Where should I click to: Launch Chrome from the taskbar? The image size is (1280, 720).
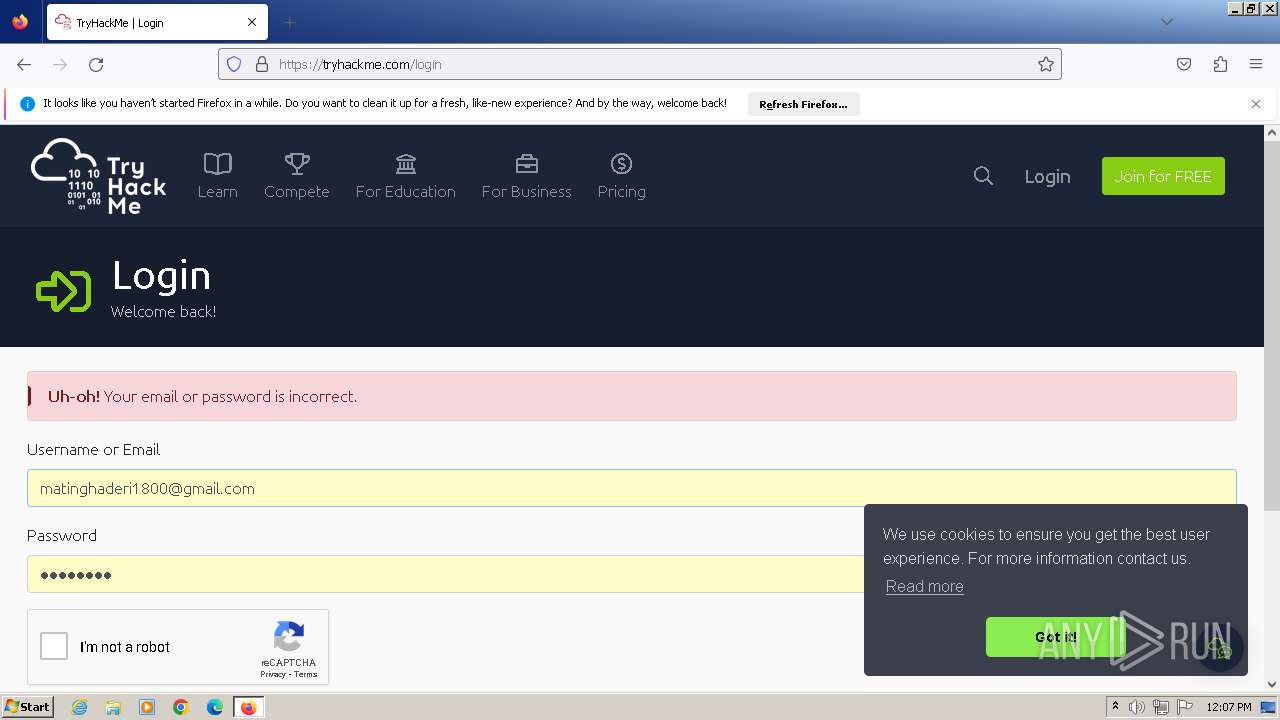[181, 707]
